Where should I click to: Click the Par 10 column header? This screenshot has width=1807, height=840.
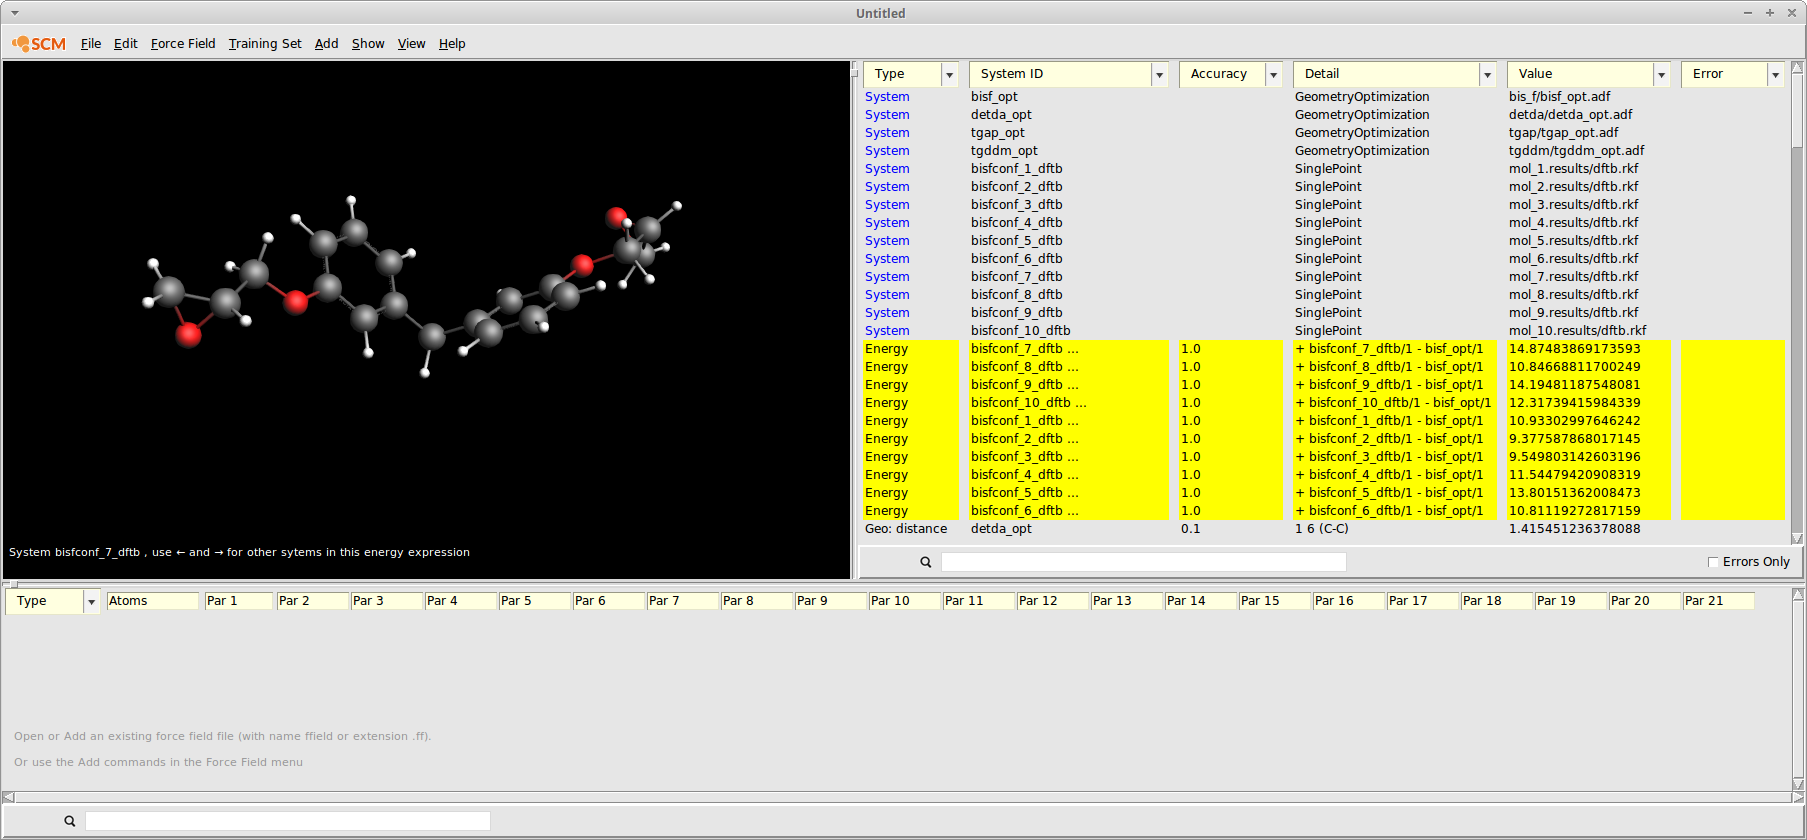point(905,601)
